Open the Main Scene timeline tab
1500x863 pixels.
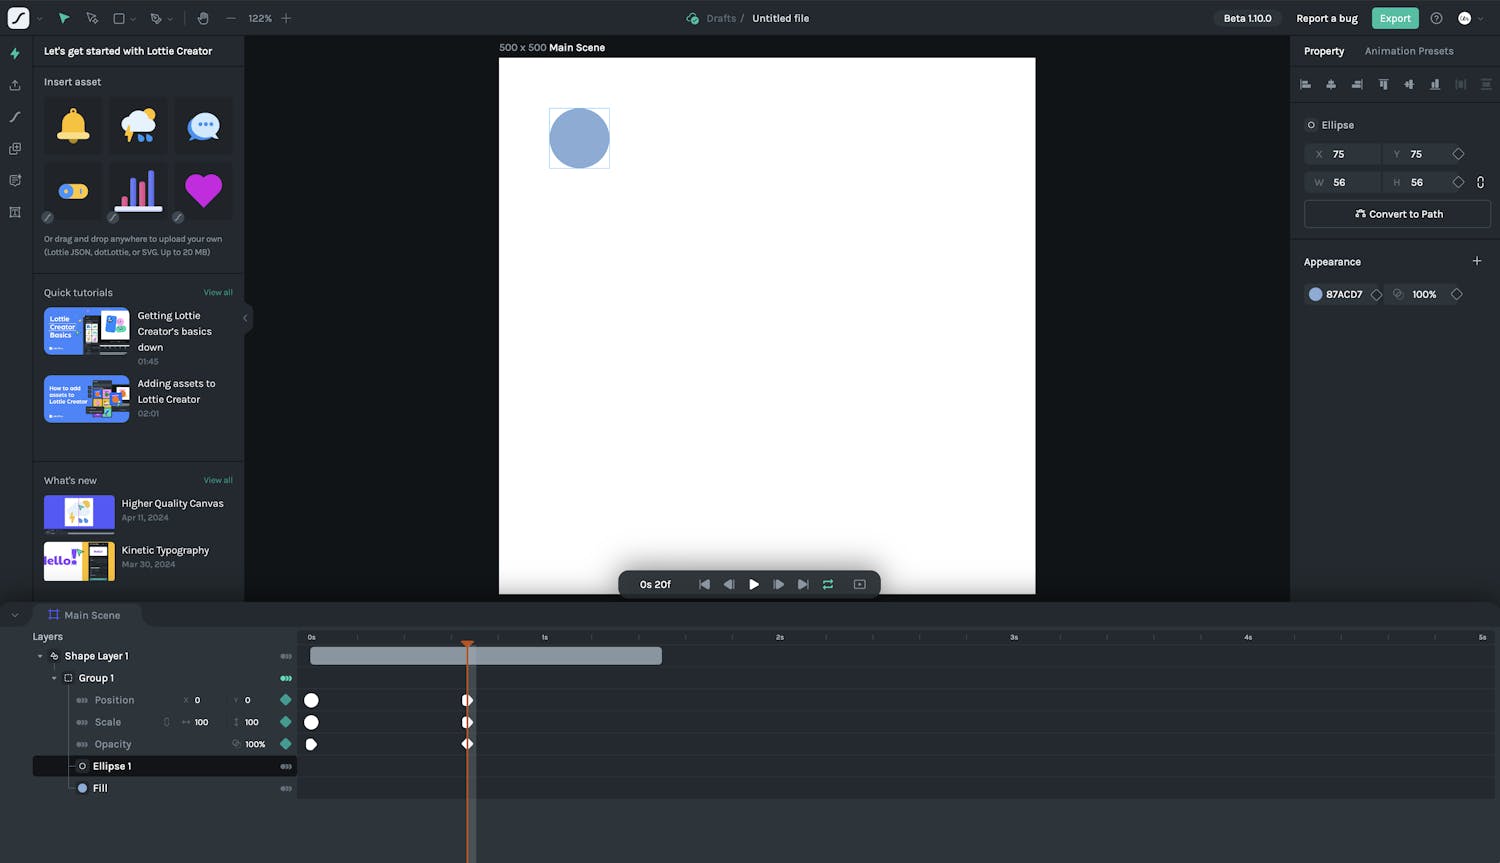pos(91,615)
